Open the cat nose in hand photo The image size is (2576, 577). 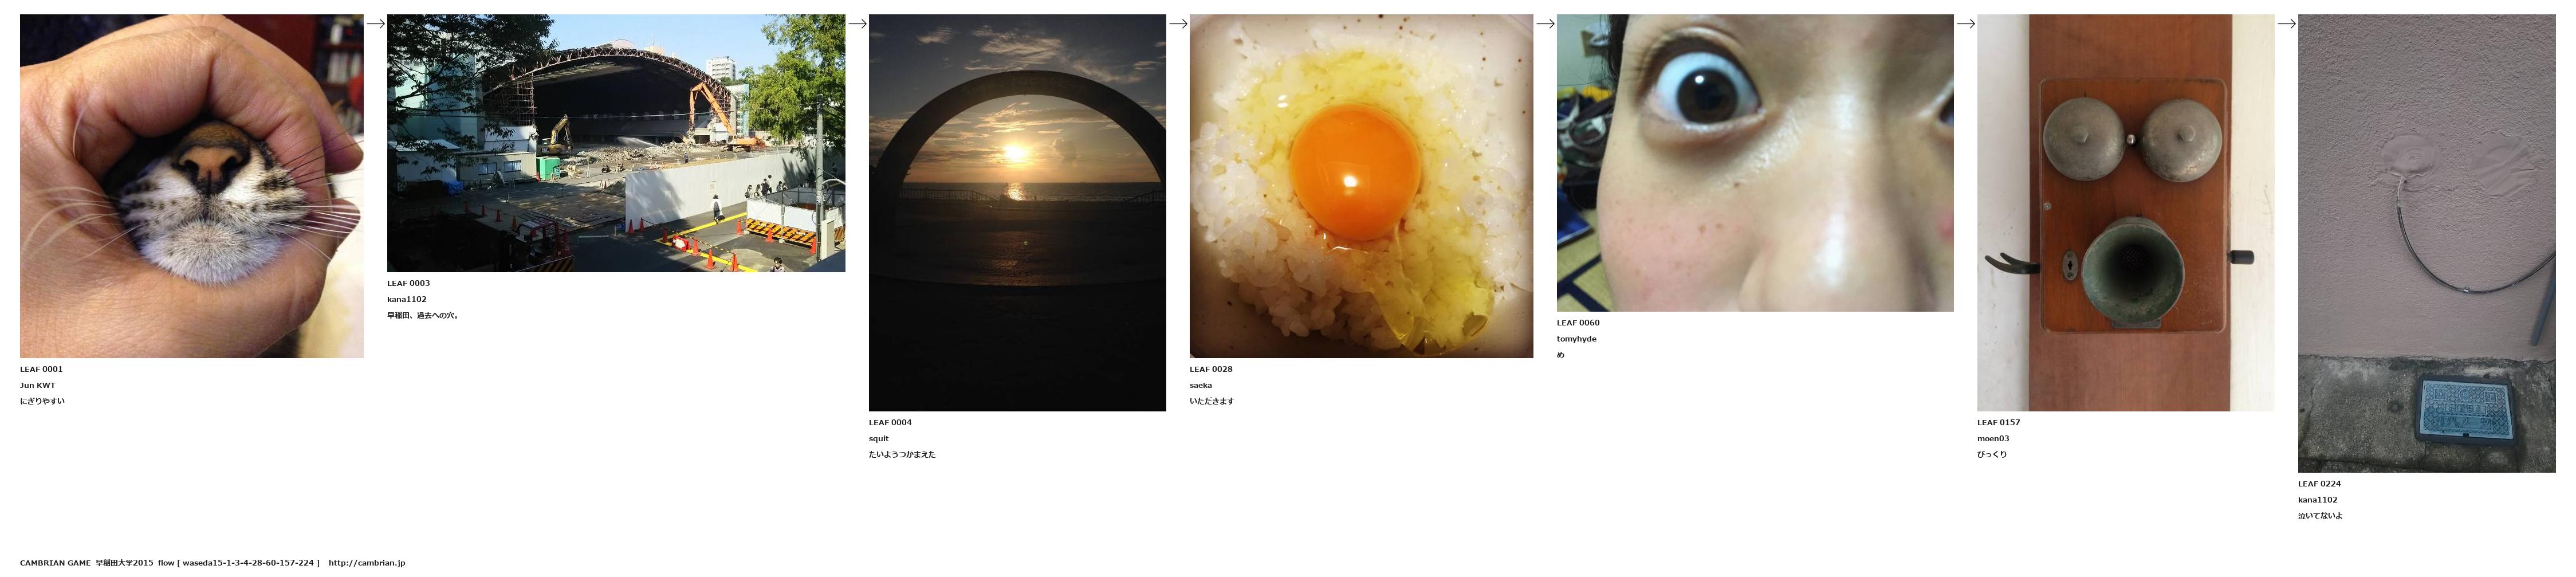tap(191, 186)
